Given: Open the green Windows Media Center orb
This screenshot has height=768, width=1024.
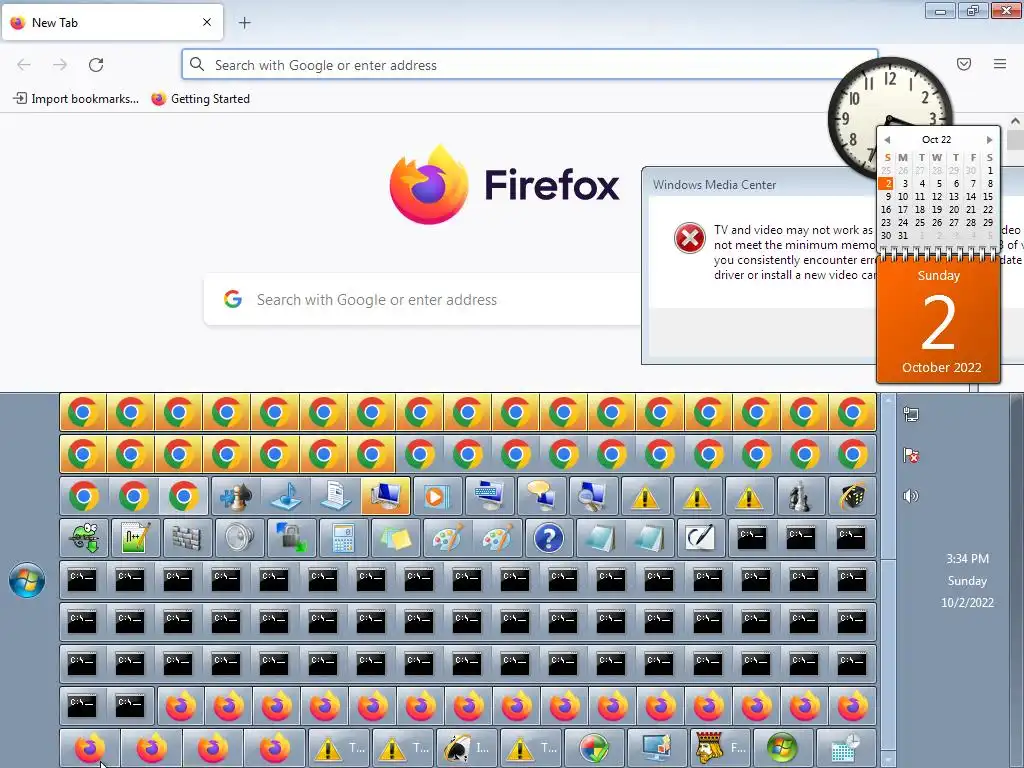Looking at the screenshot, I should [x=782, y=748].
